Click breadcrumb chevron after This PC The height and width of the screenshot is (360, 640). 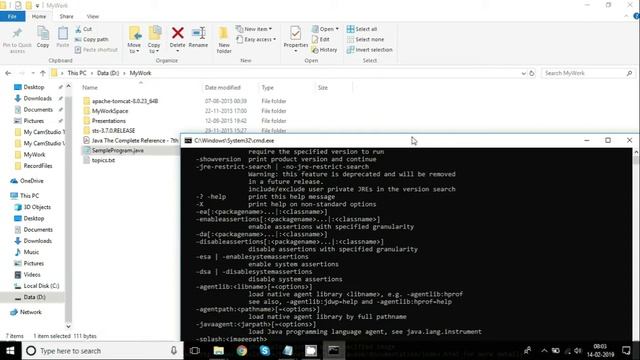tap(92, 73)
